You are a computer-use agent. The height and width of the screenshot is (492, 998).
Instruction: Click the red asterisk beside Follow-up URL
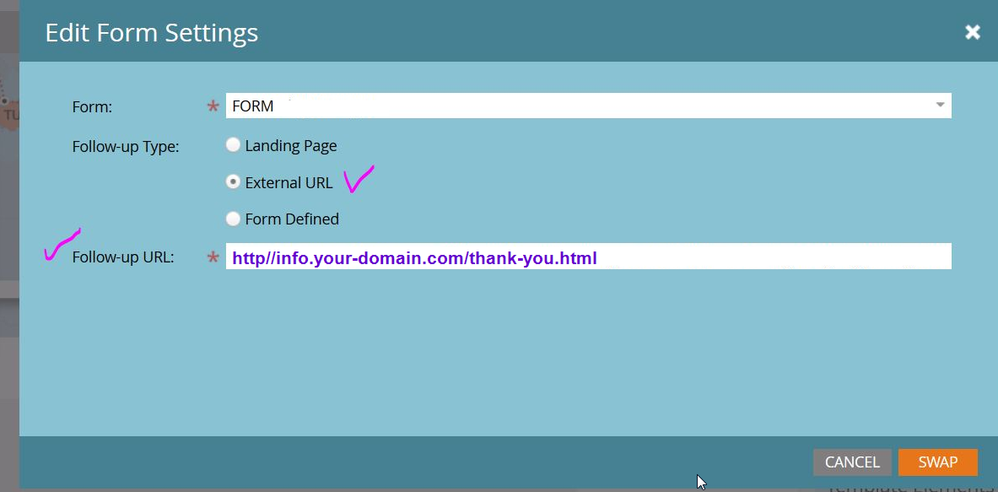(x=213, y=258)
